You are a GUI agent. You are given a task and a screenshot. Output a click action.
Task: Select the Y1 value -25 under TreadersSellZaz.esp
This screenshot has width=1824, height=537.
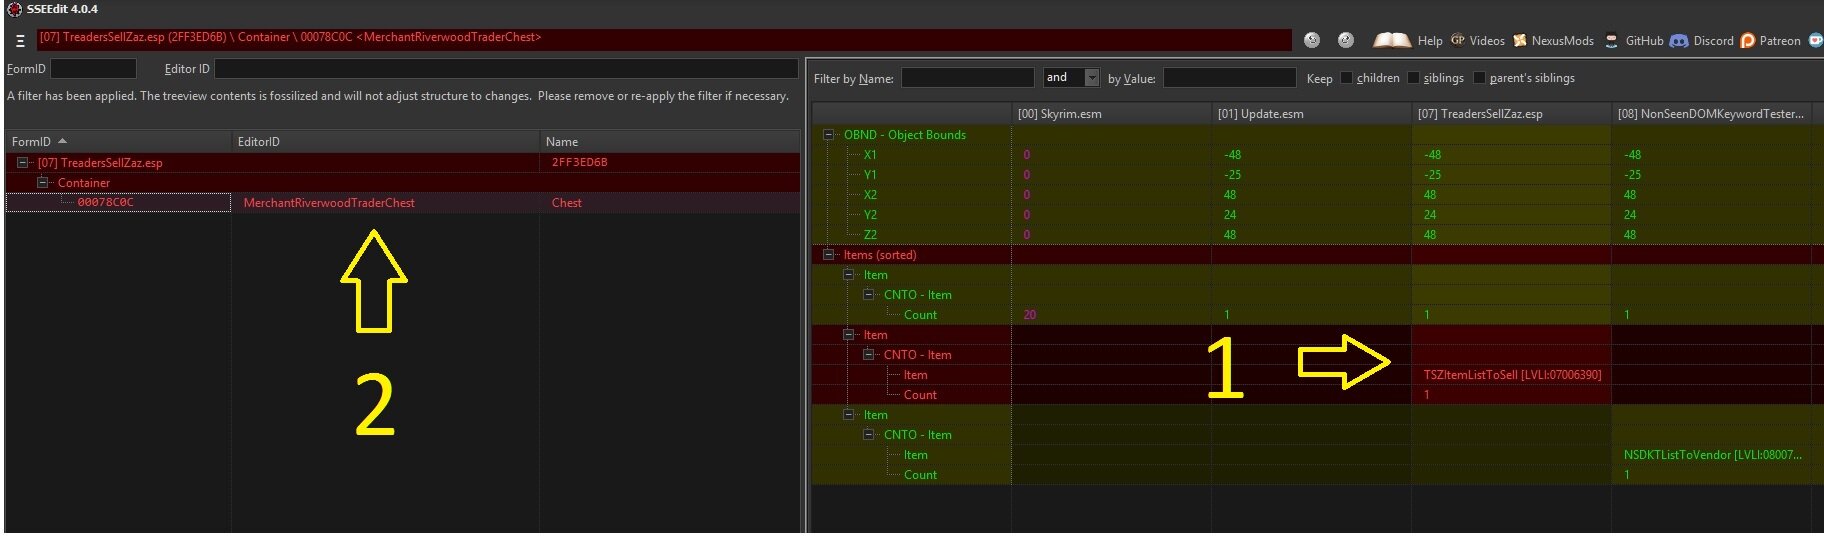(1432, 174)
